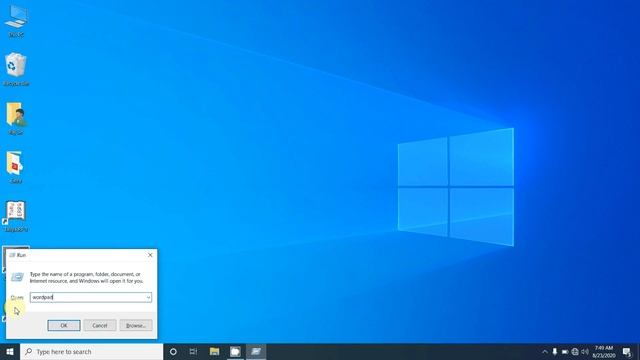Open Task View from the taskbar
Viewport: 640px width, 360px height.
[193, 351]
